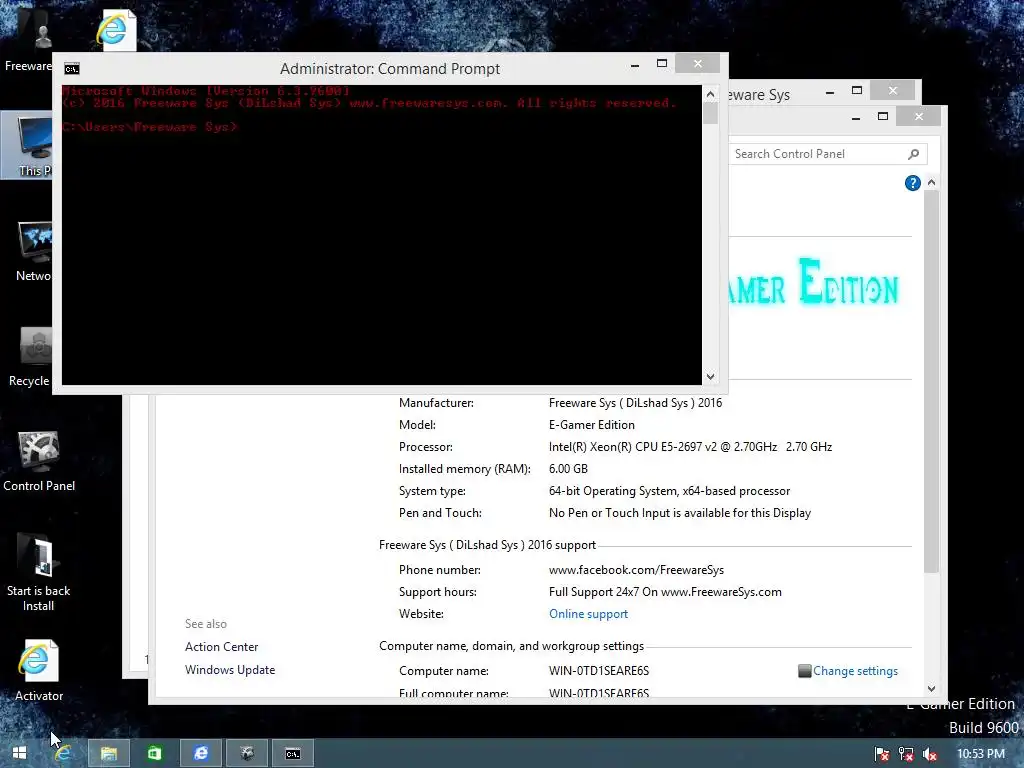Screen dimensions: 1024x768
Task: Maximize the Command Prompt window
Action: click(x=662, y=64)
